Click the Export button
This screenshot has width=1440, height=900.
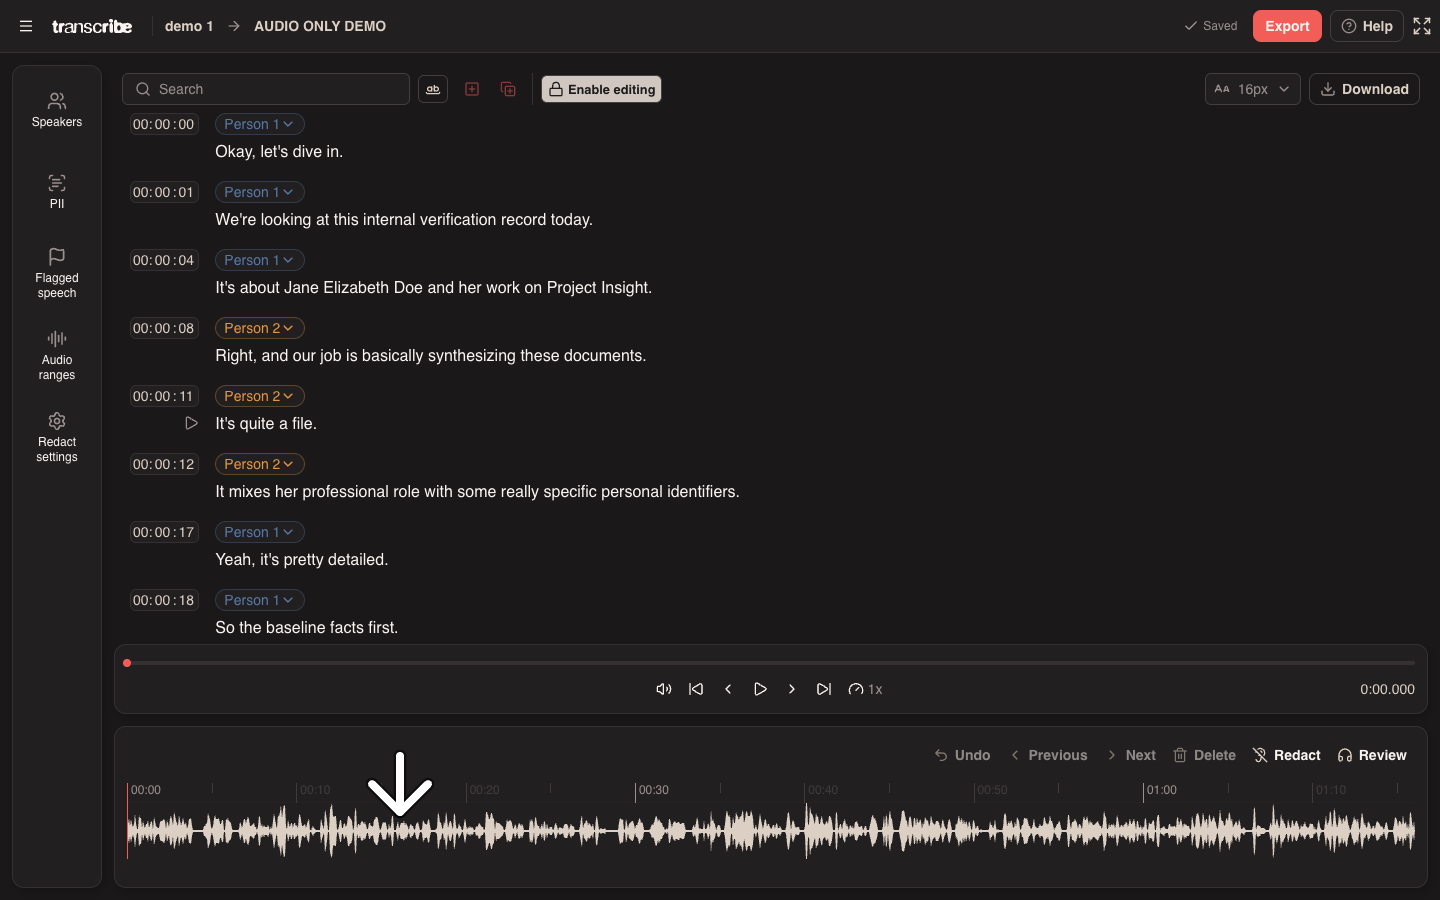1287,26
